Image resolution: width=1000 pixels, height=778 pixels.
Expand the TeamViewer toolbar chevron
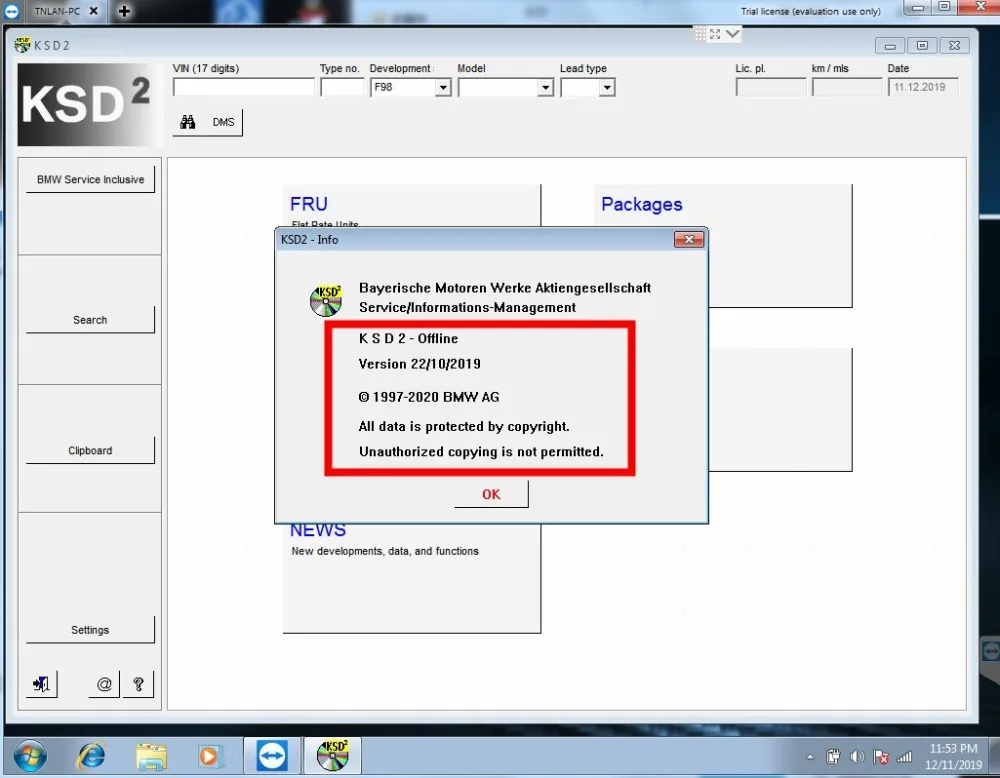coord(733,34)
